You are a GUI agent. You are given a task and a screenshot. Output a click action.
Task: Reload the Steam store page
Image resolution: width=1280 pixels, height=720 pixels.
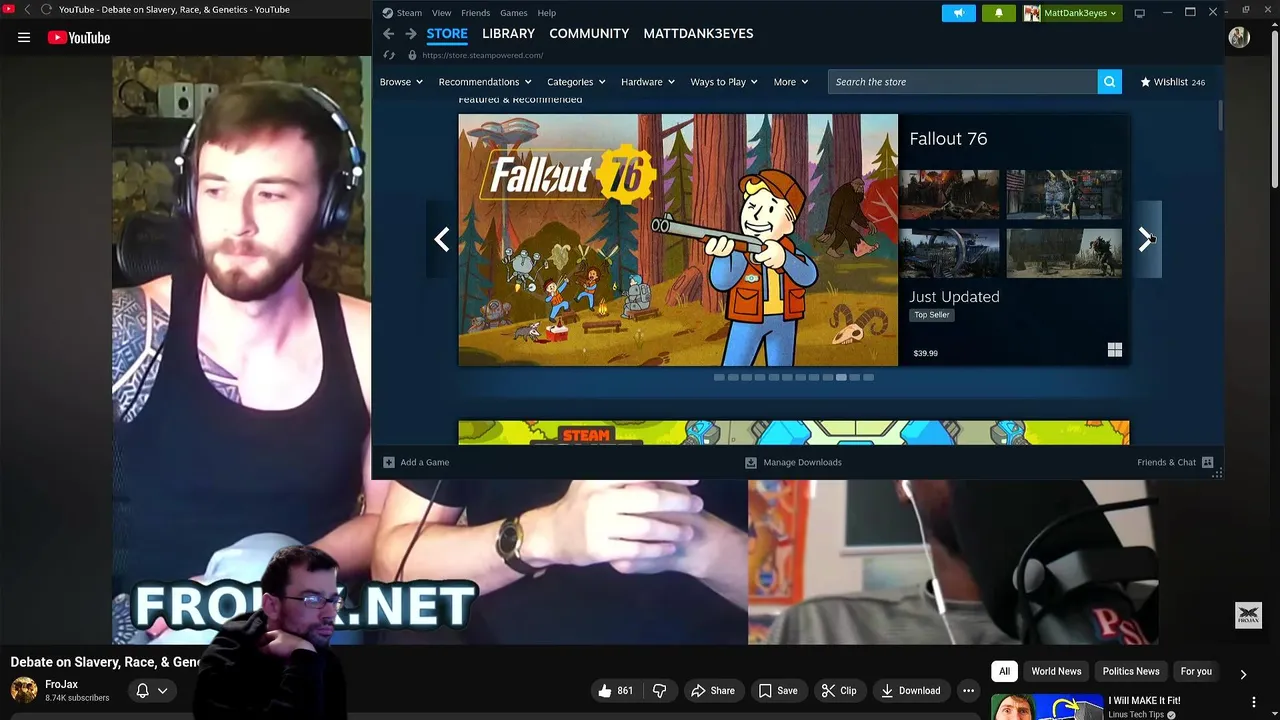pos(389,55)
